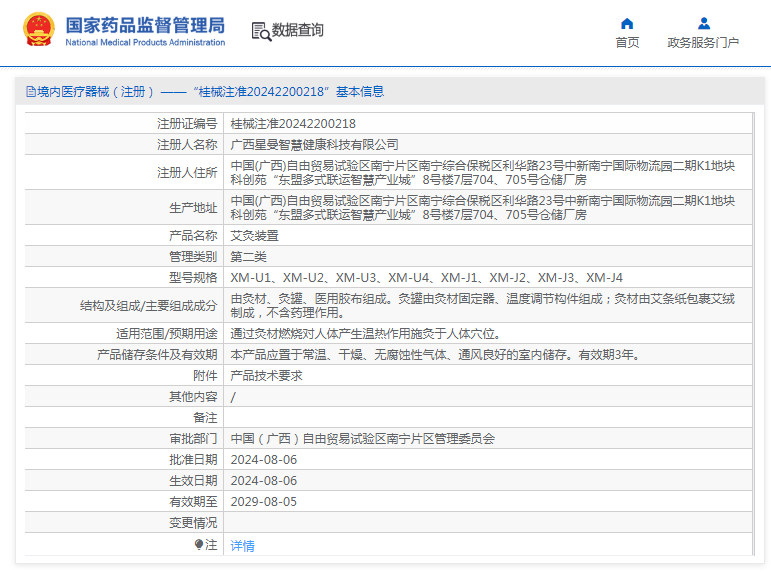
Task: Click the 产品储存条件及有效期 label
Action: coord(157,355)
